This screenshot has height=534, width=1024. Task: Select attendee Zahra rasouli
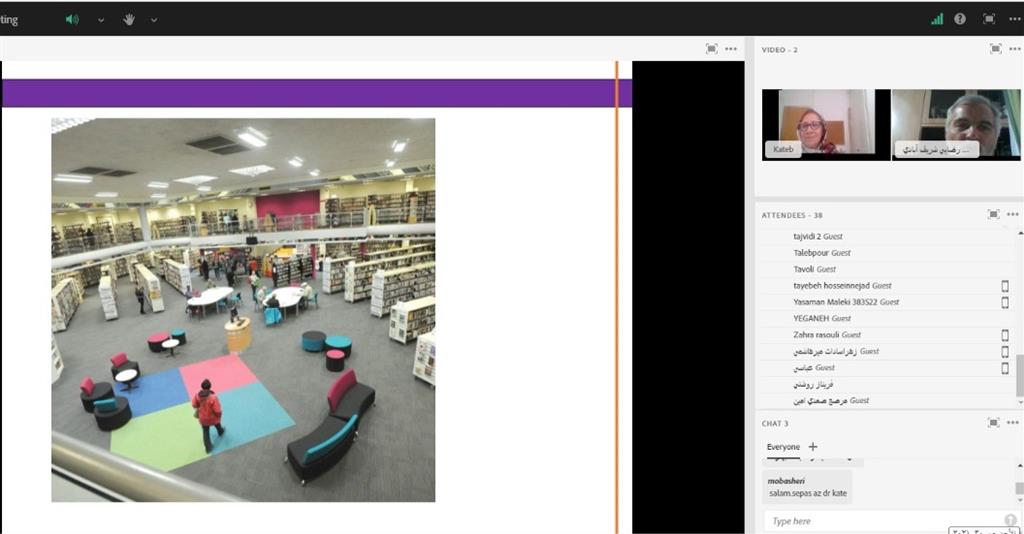[827, 334]
